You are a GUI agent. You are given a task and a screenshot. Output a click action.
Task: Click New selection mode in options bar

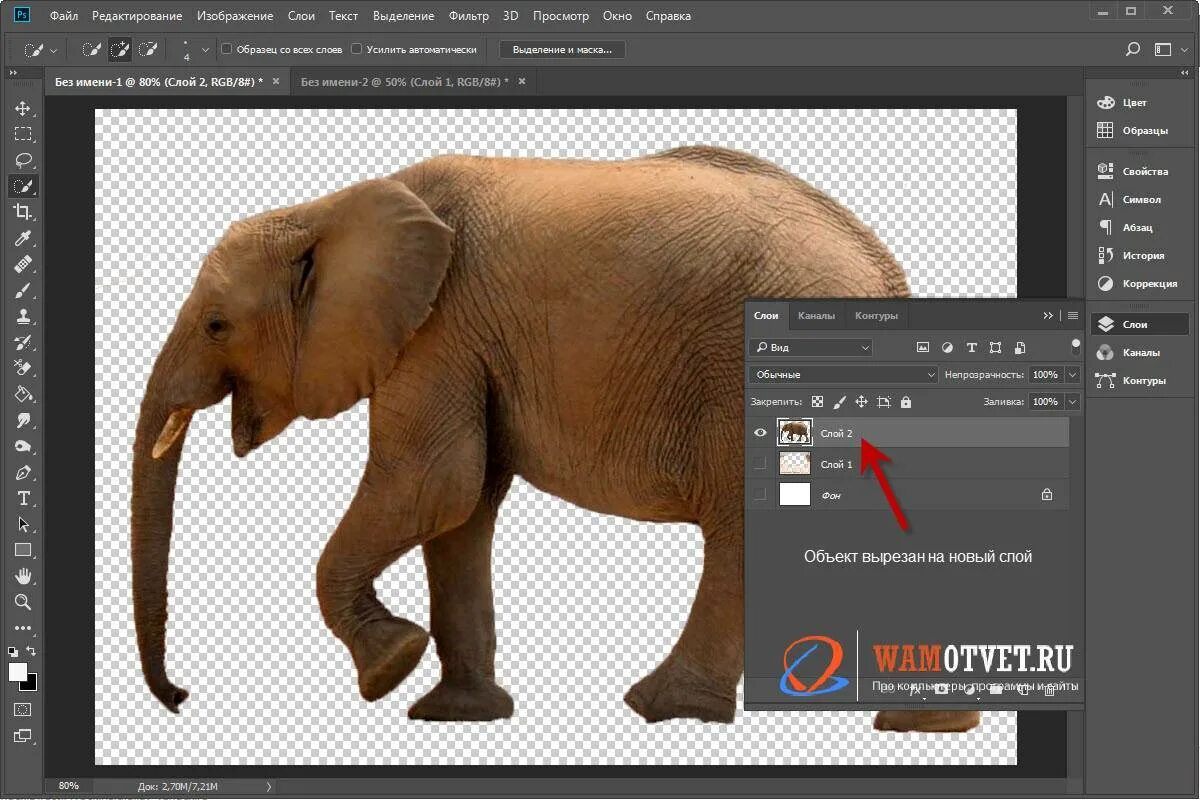[92, 49]
